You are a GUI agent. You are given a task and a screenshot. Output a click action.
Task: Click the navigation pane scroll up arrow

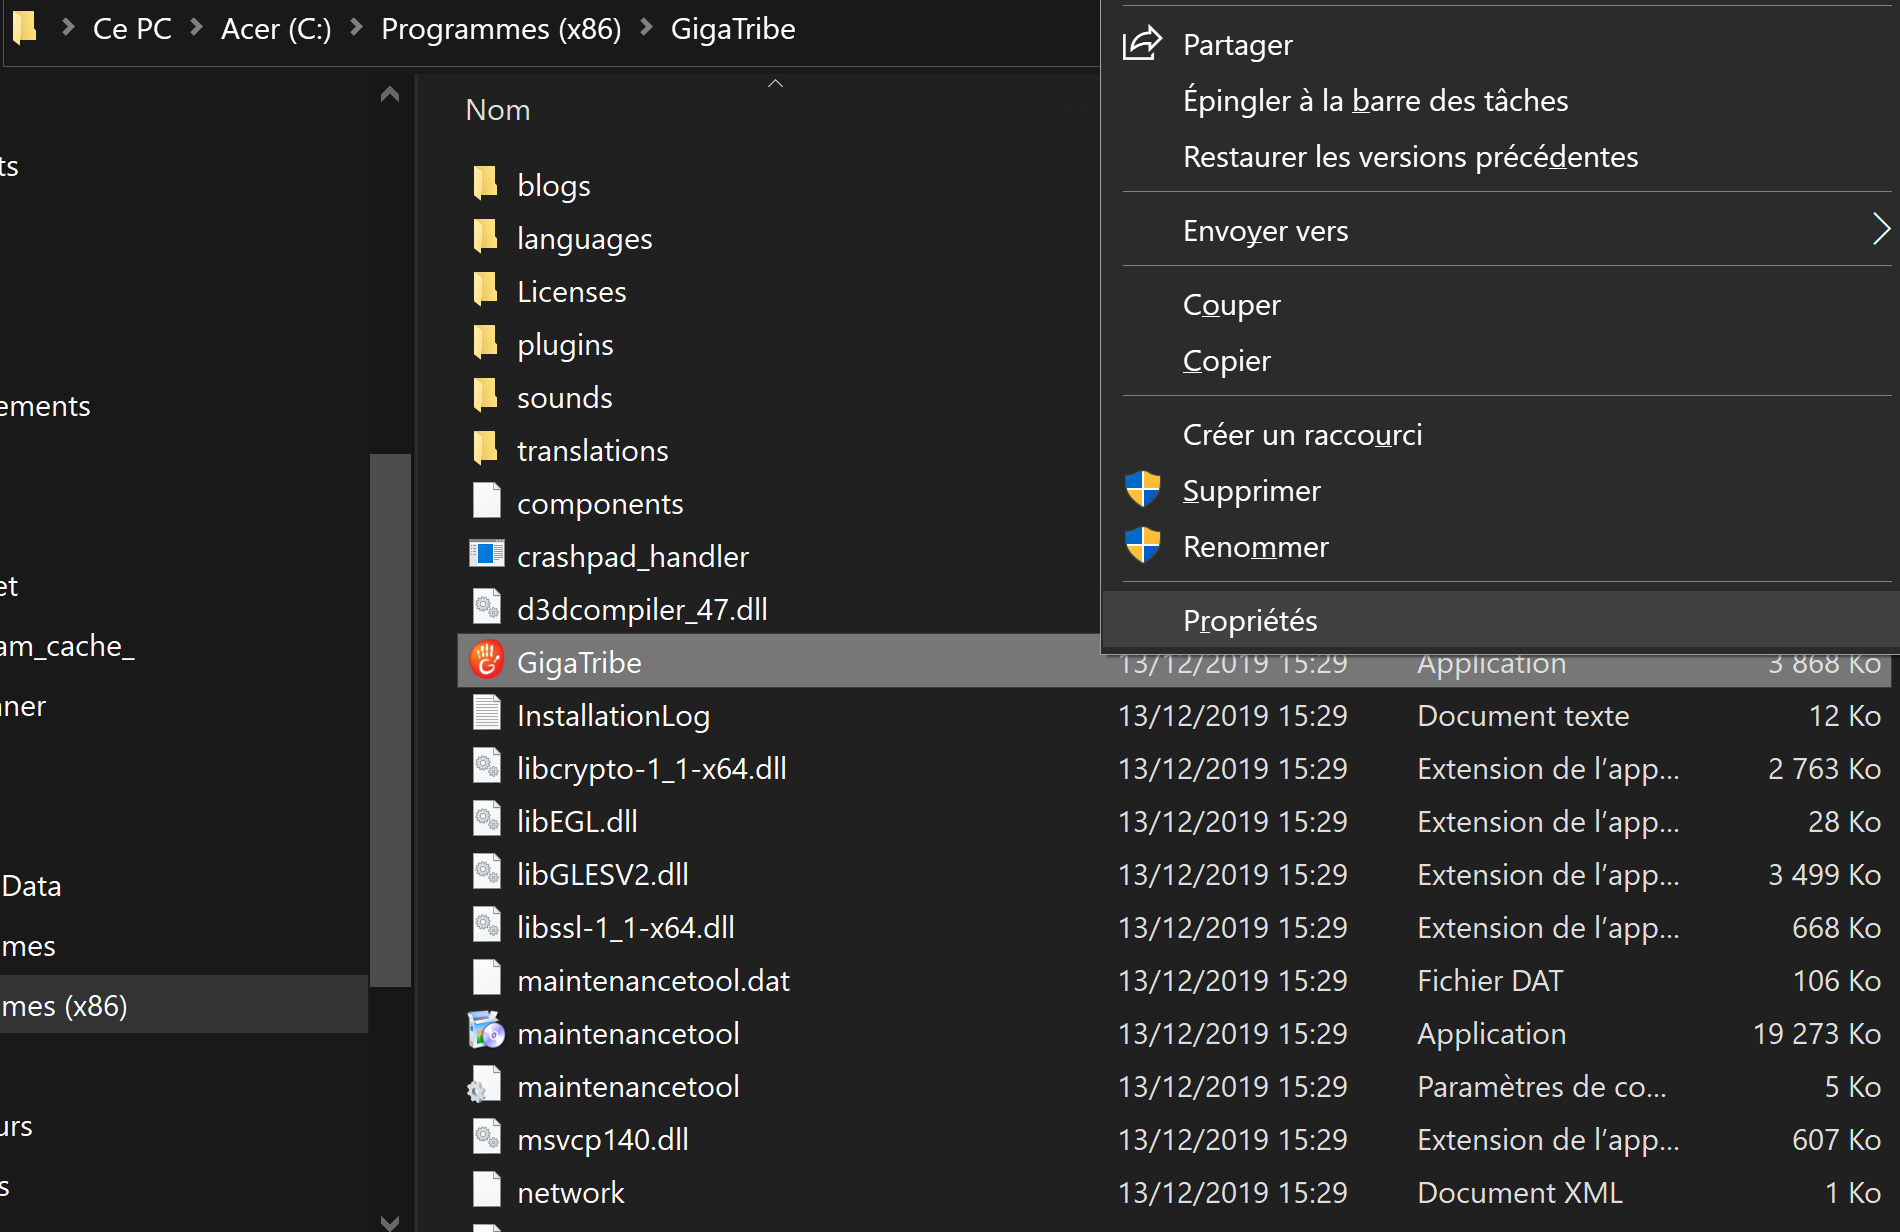click(x=390, y=95)
